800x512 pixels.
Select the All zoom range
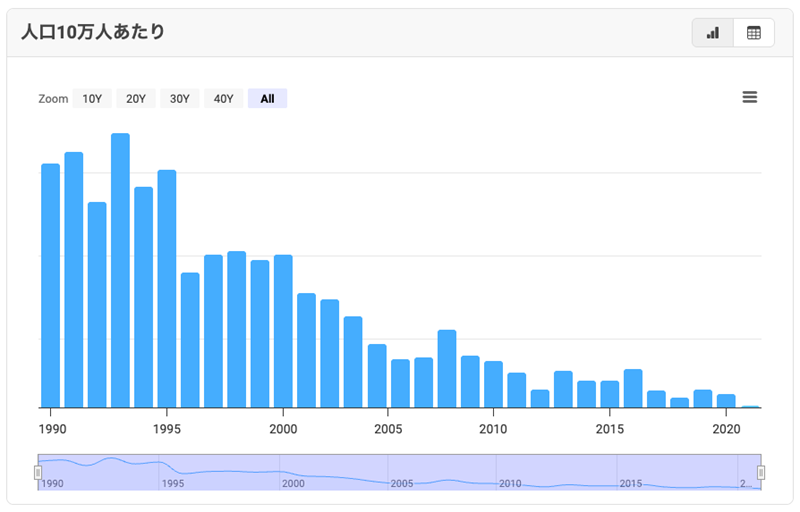coord(267,98)
